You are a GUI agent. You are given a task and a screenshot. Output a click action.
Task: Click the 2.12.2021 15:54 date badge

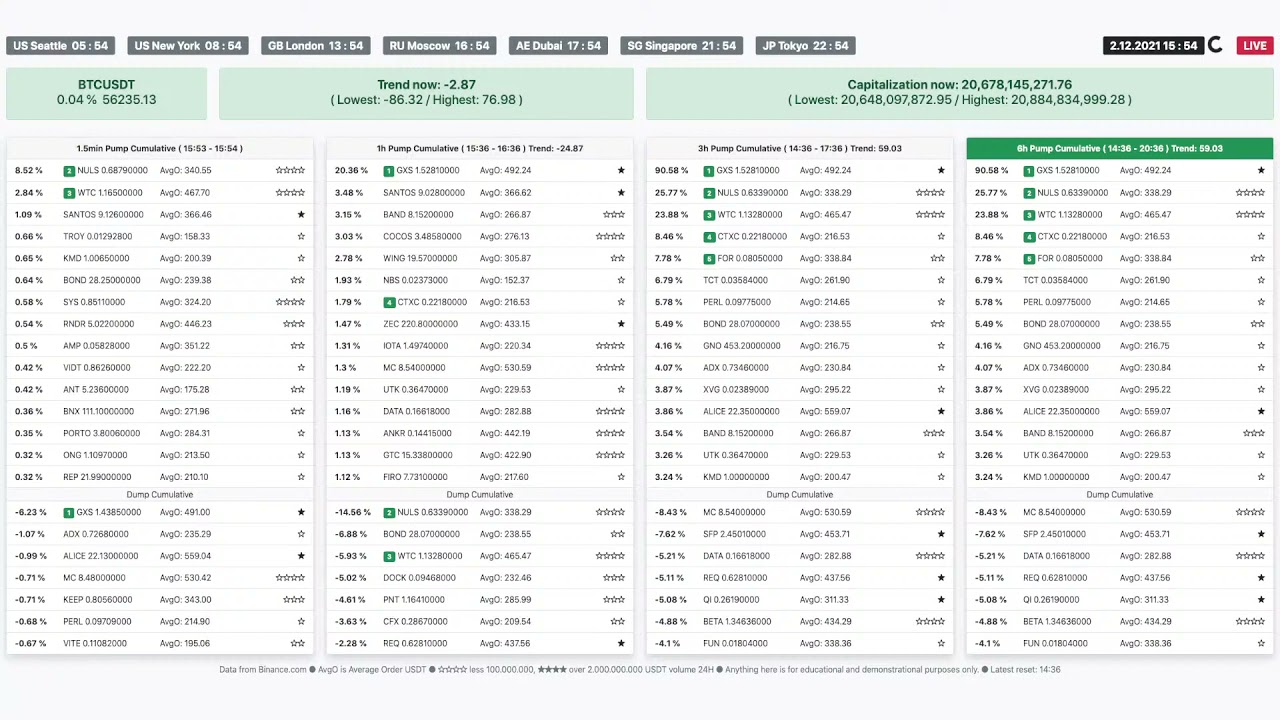pos(1153,45)
